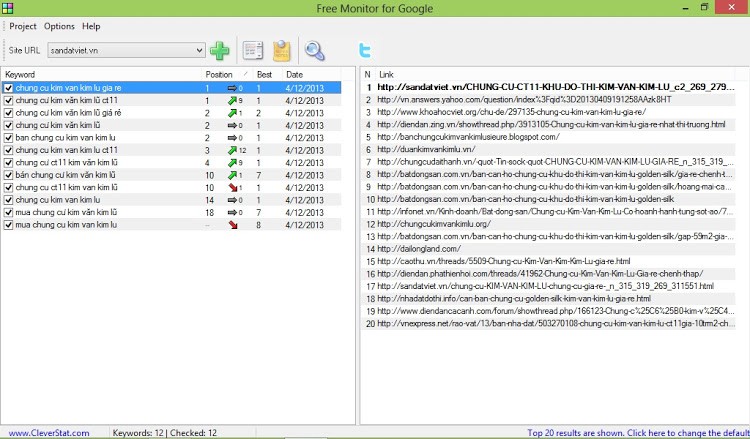Toggle checkbox for 'mua chung cư kim văn kim lũ'

coord(8,212)
